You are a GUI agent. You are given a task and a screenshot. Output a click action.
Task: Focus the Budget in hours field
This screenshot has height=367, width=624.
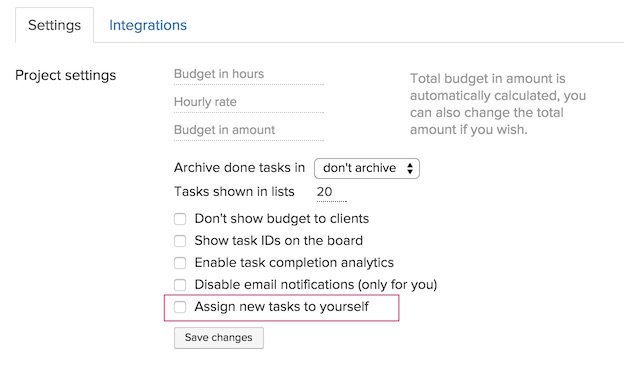[249, 74]
